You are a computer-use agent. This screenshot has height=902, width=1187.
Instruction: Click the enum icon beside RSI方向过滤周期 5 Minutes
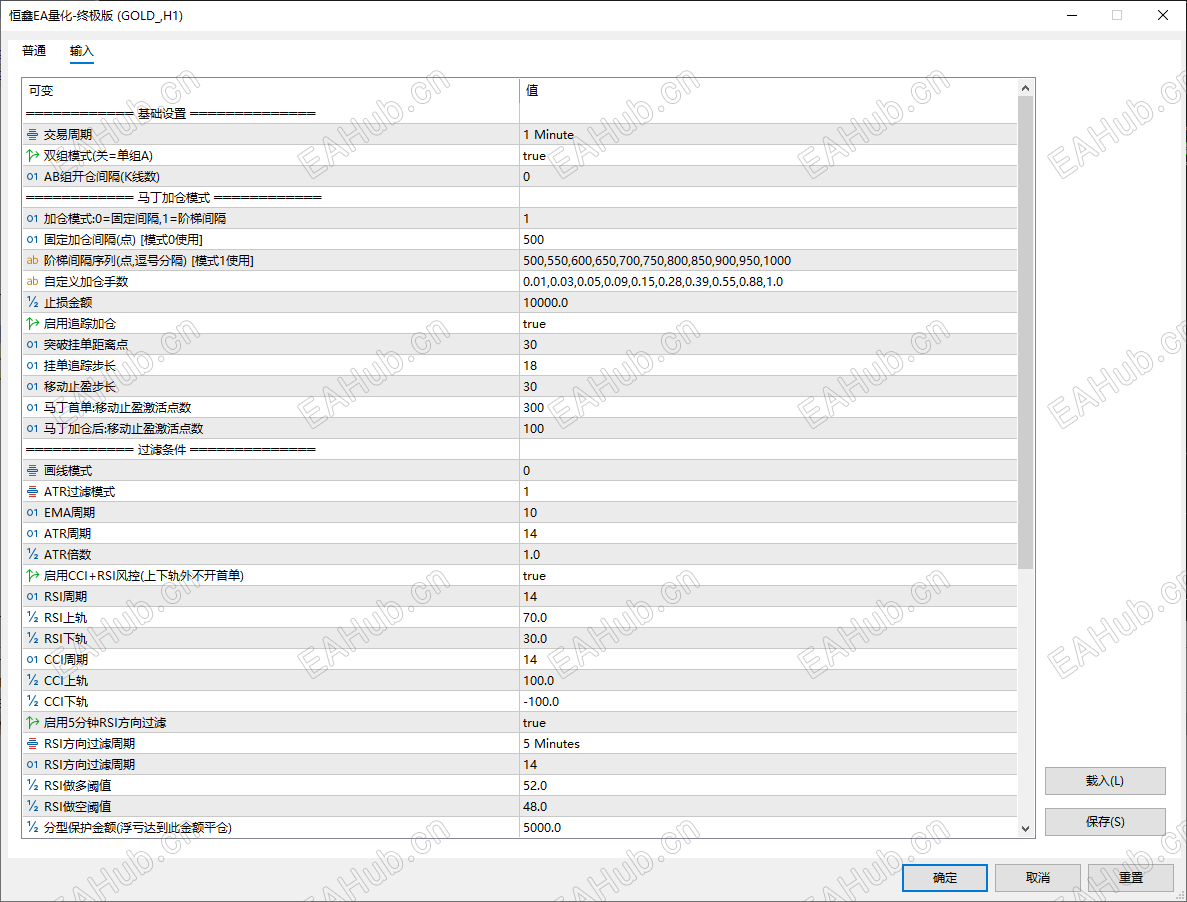pyautogui.click(x=33, y=744)
